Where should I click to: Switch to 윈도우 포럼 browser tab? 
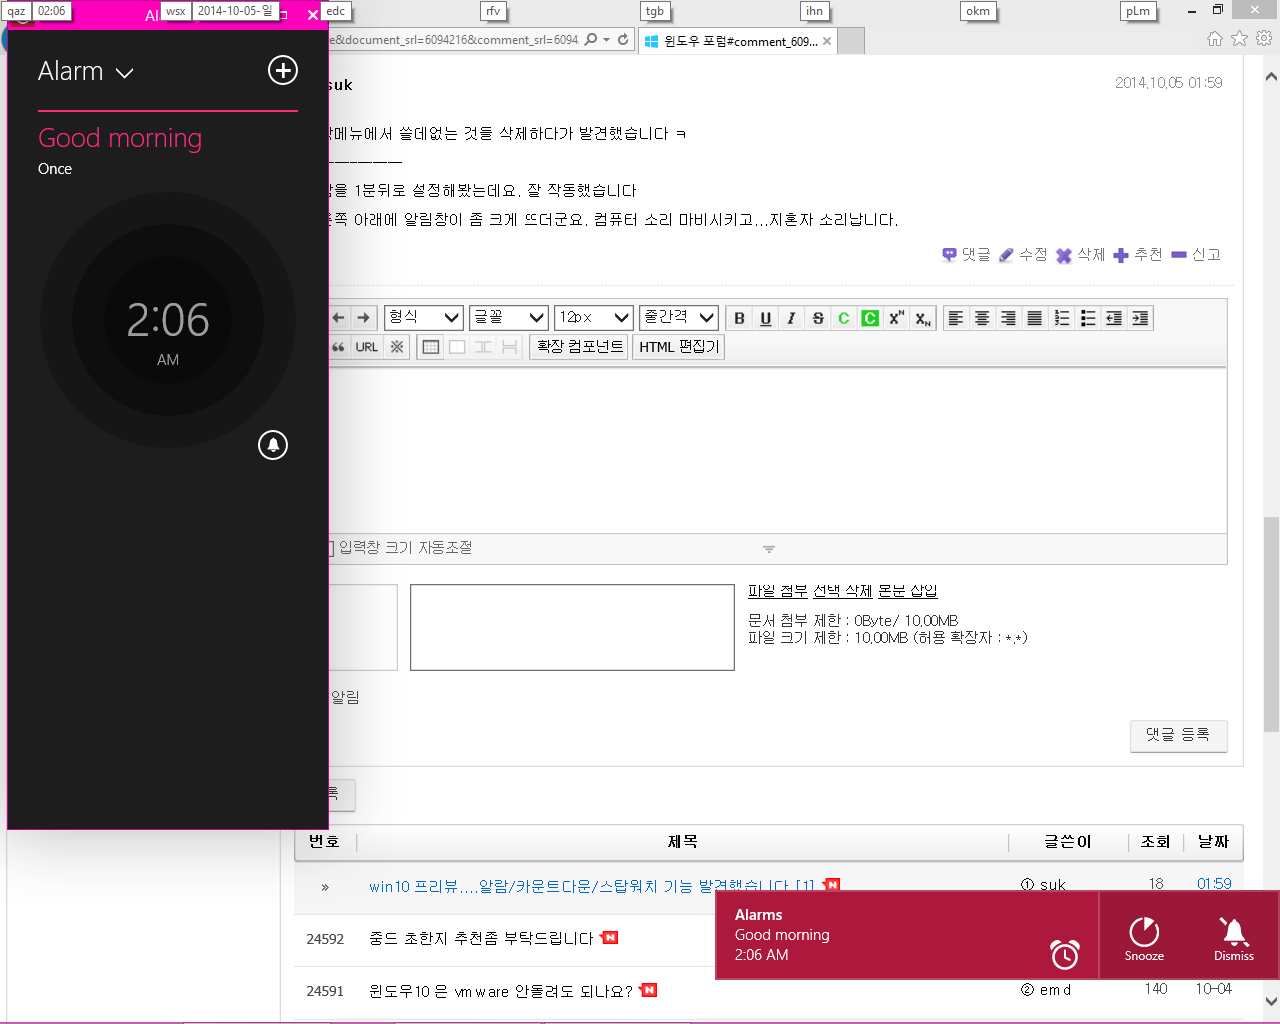click(x=740, y=41)
